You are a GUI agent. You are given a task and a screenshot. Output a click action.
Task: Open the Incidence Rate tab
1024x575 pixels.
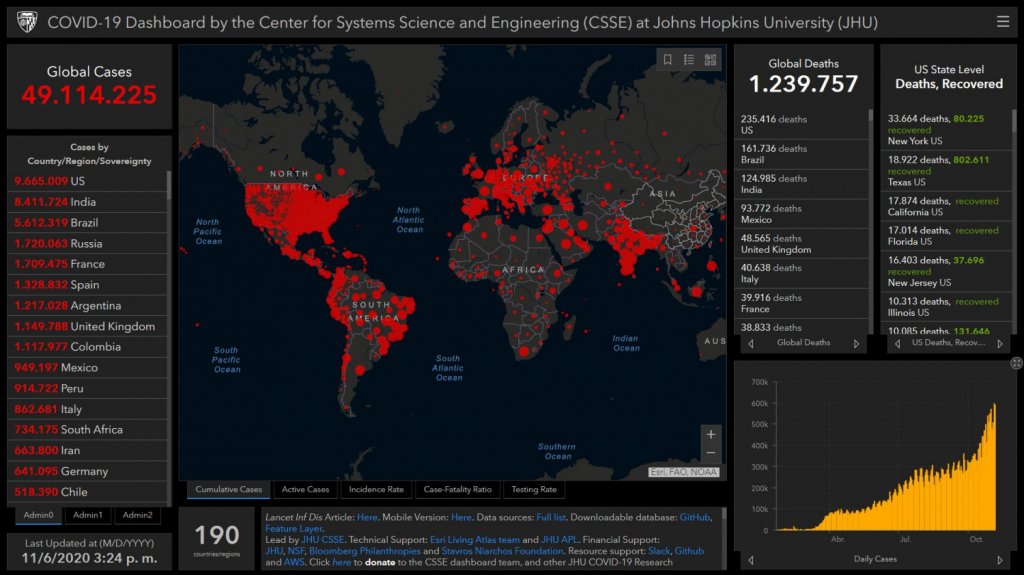click(376, 490)
